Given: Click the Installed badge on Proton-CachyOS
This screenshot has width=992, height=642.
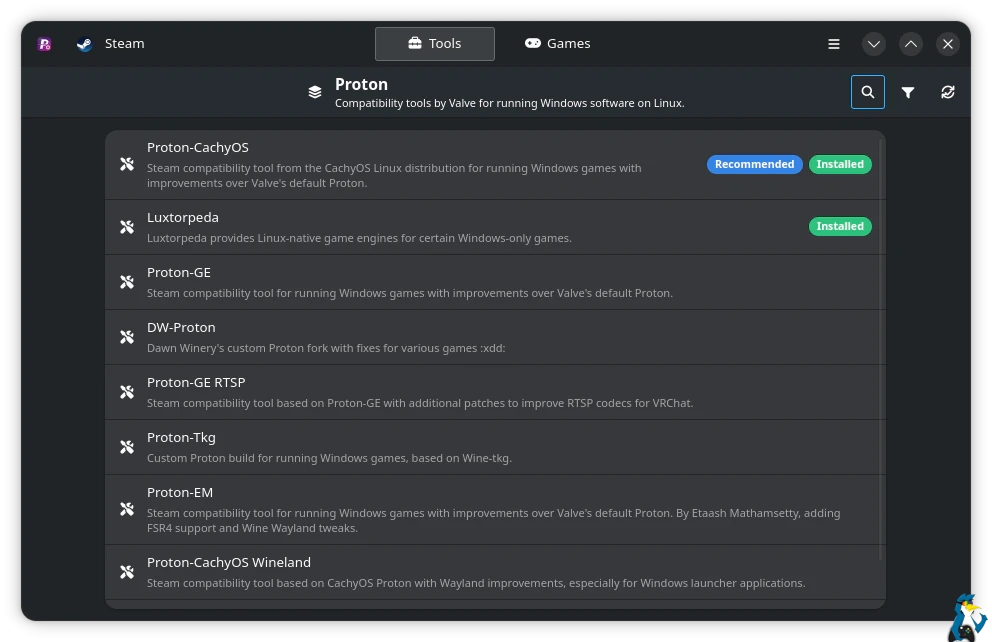Looking at the screenshot, I should (x=840, y=164).
